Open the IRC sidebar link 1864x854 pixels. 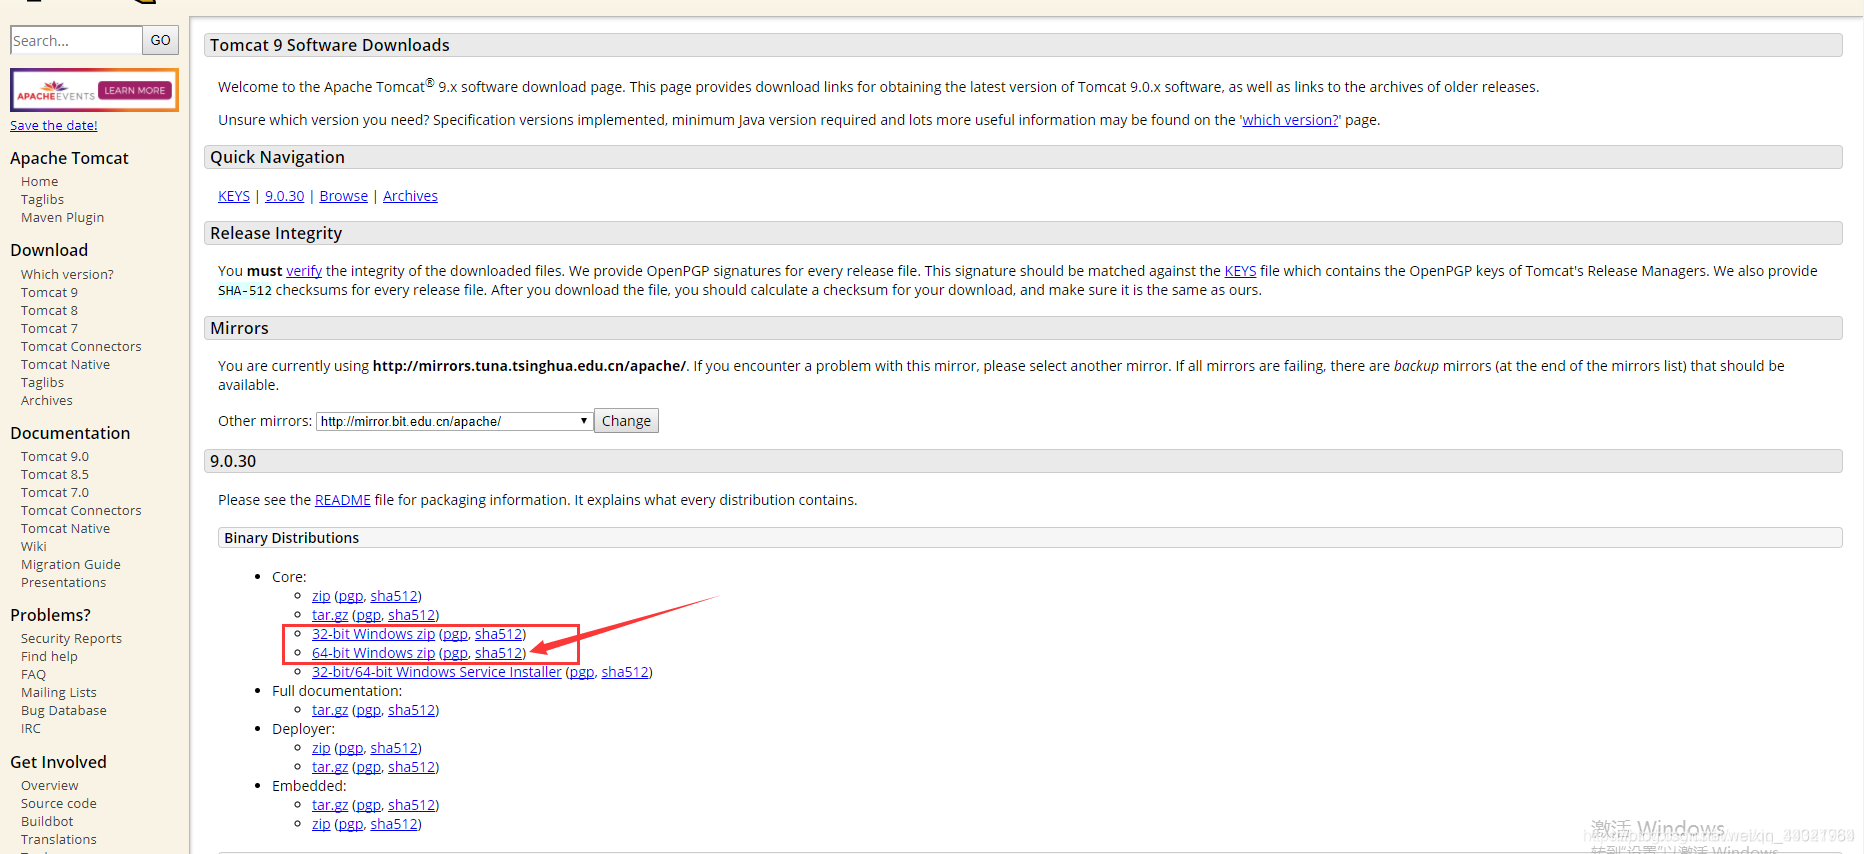(x=31, y=728)
